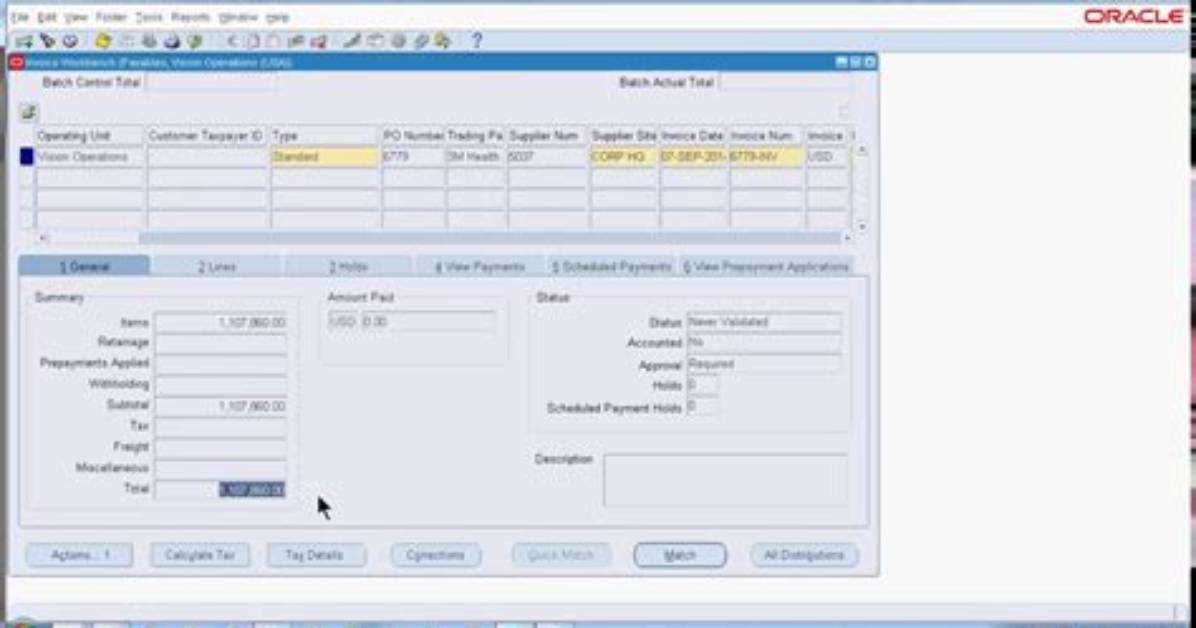Click the Actions... 1 button
The image size is (1196, 628).
click(x=80, y=555)
